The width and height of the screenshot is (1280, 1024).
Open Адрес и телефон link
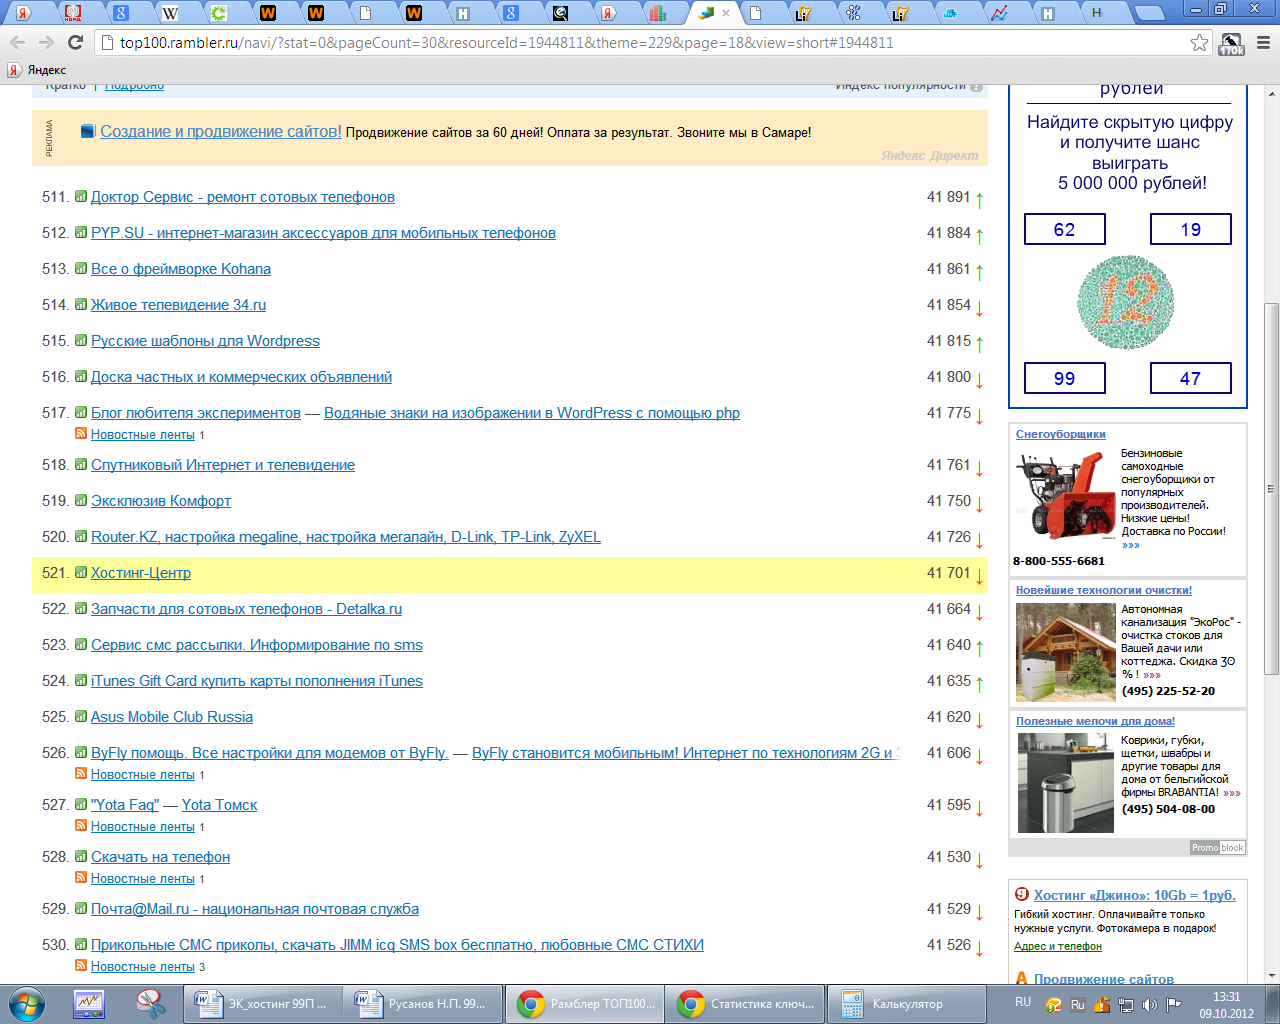(1058, 946)
